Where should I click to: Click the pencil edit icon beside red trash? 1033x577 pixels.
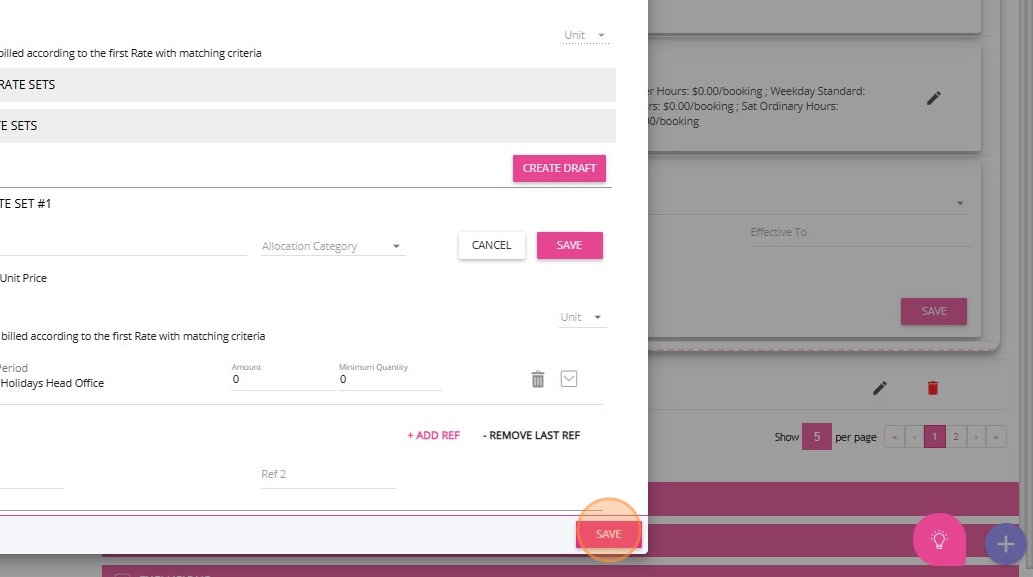coord(879,388)
